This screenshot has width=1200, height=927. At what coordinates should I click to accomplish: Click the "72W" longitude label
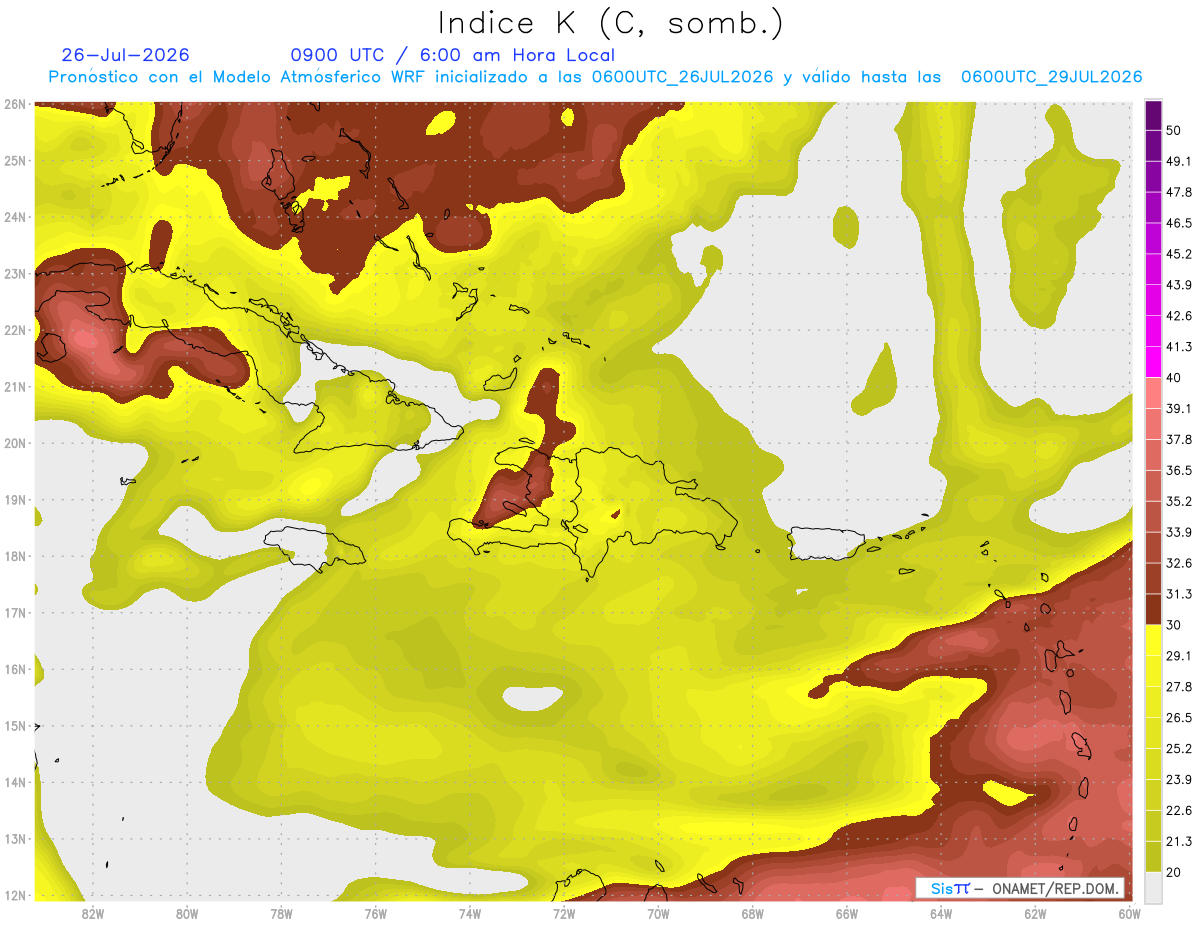click(564, 913)
